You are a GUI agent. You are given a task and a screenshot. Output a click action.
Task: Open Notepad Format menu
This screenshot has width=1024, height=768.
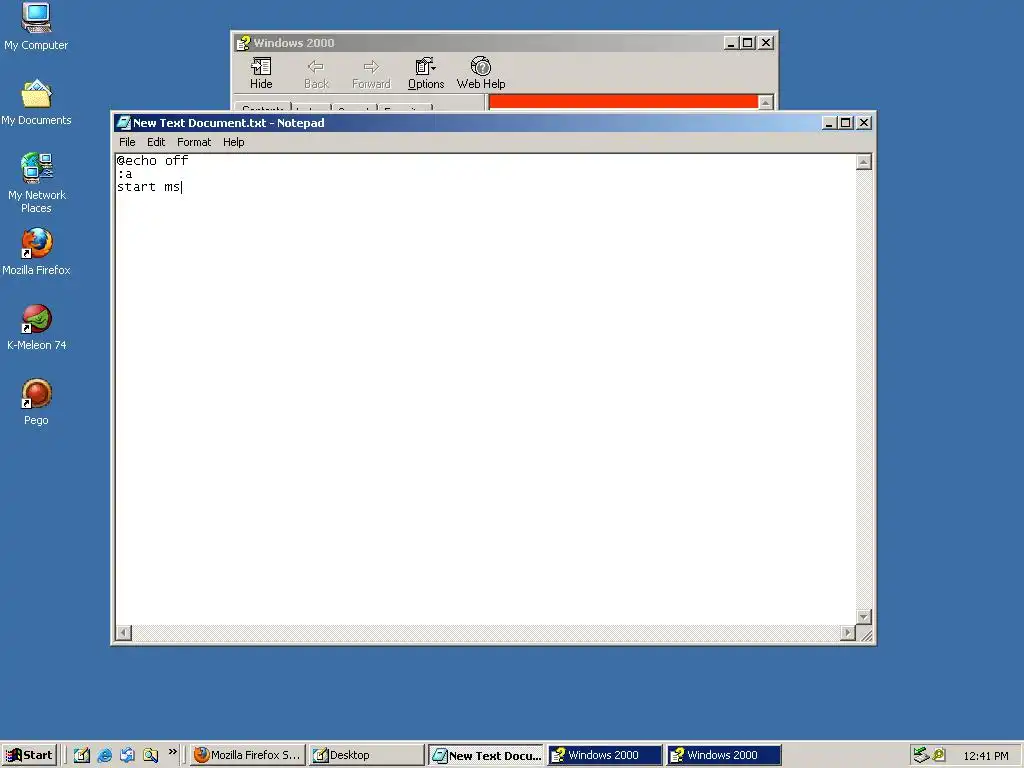coord(194,142)
